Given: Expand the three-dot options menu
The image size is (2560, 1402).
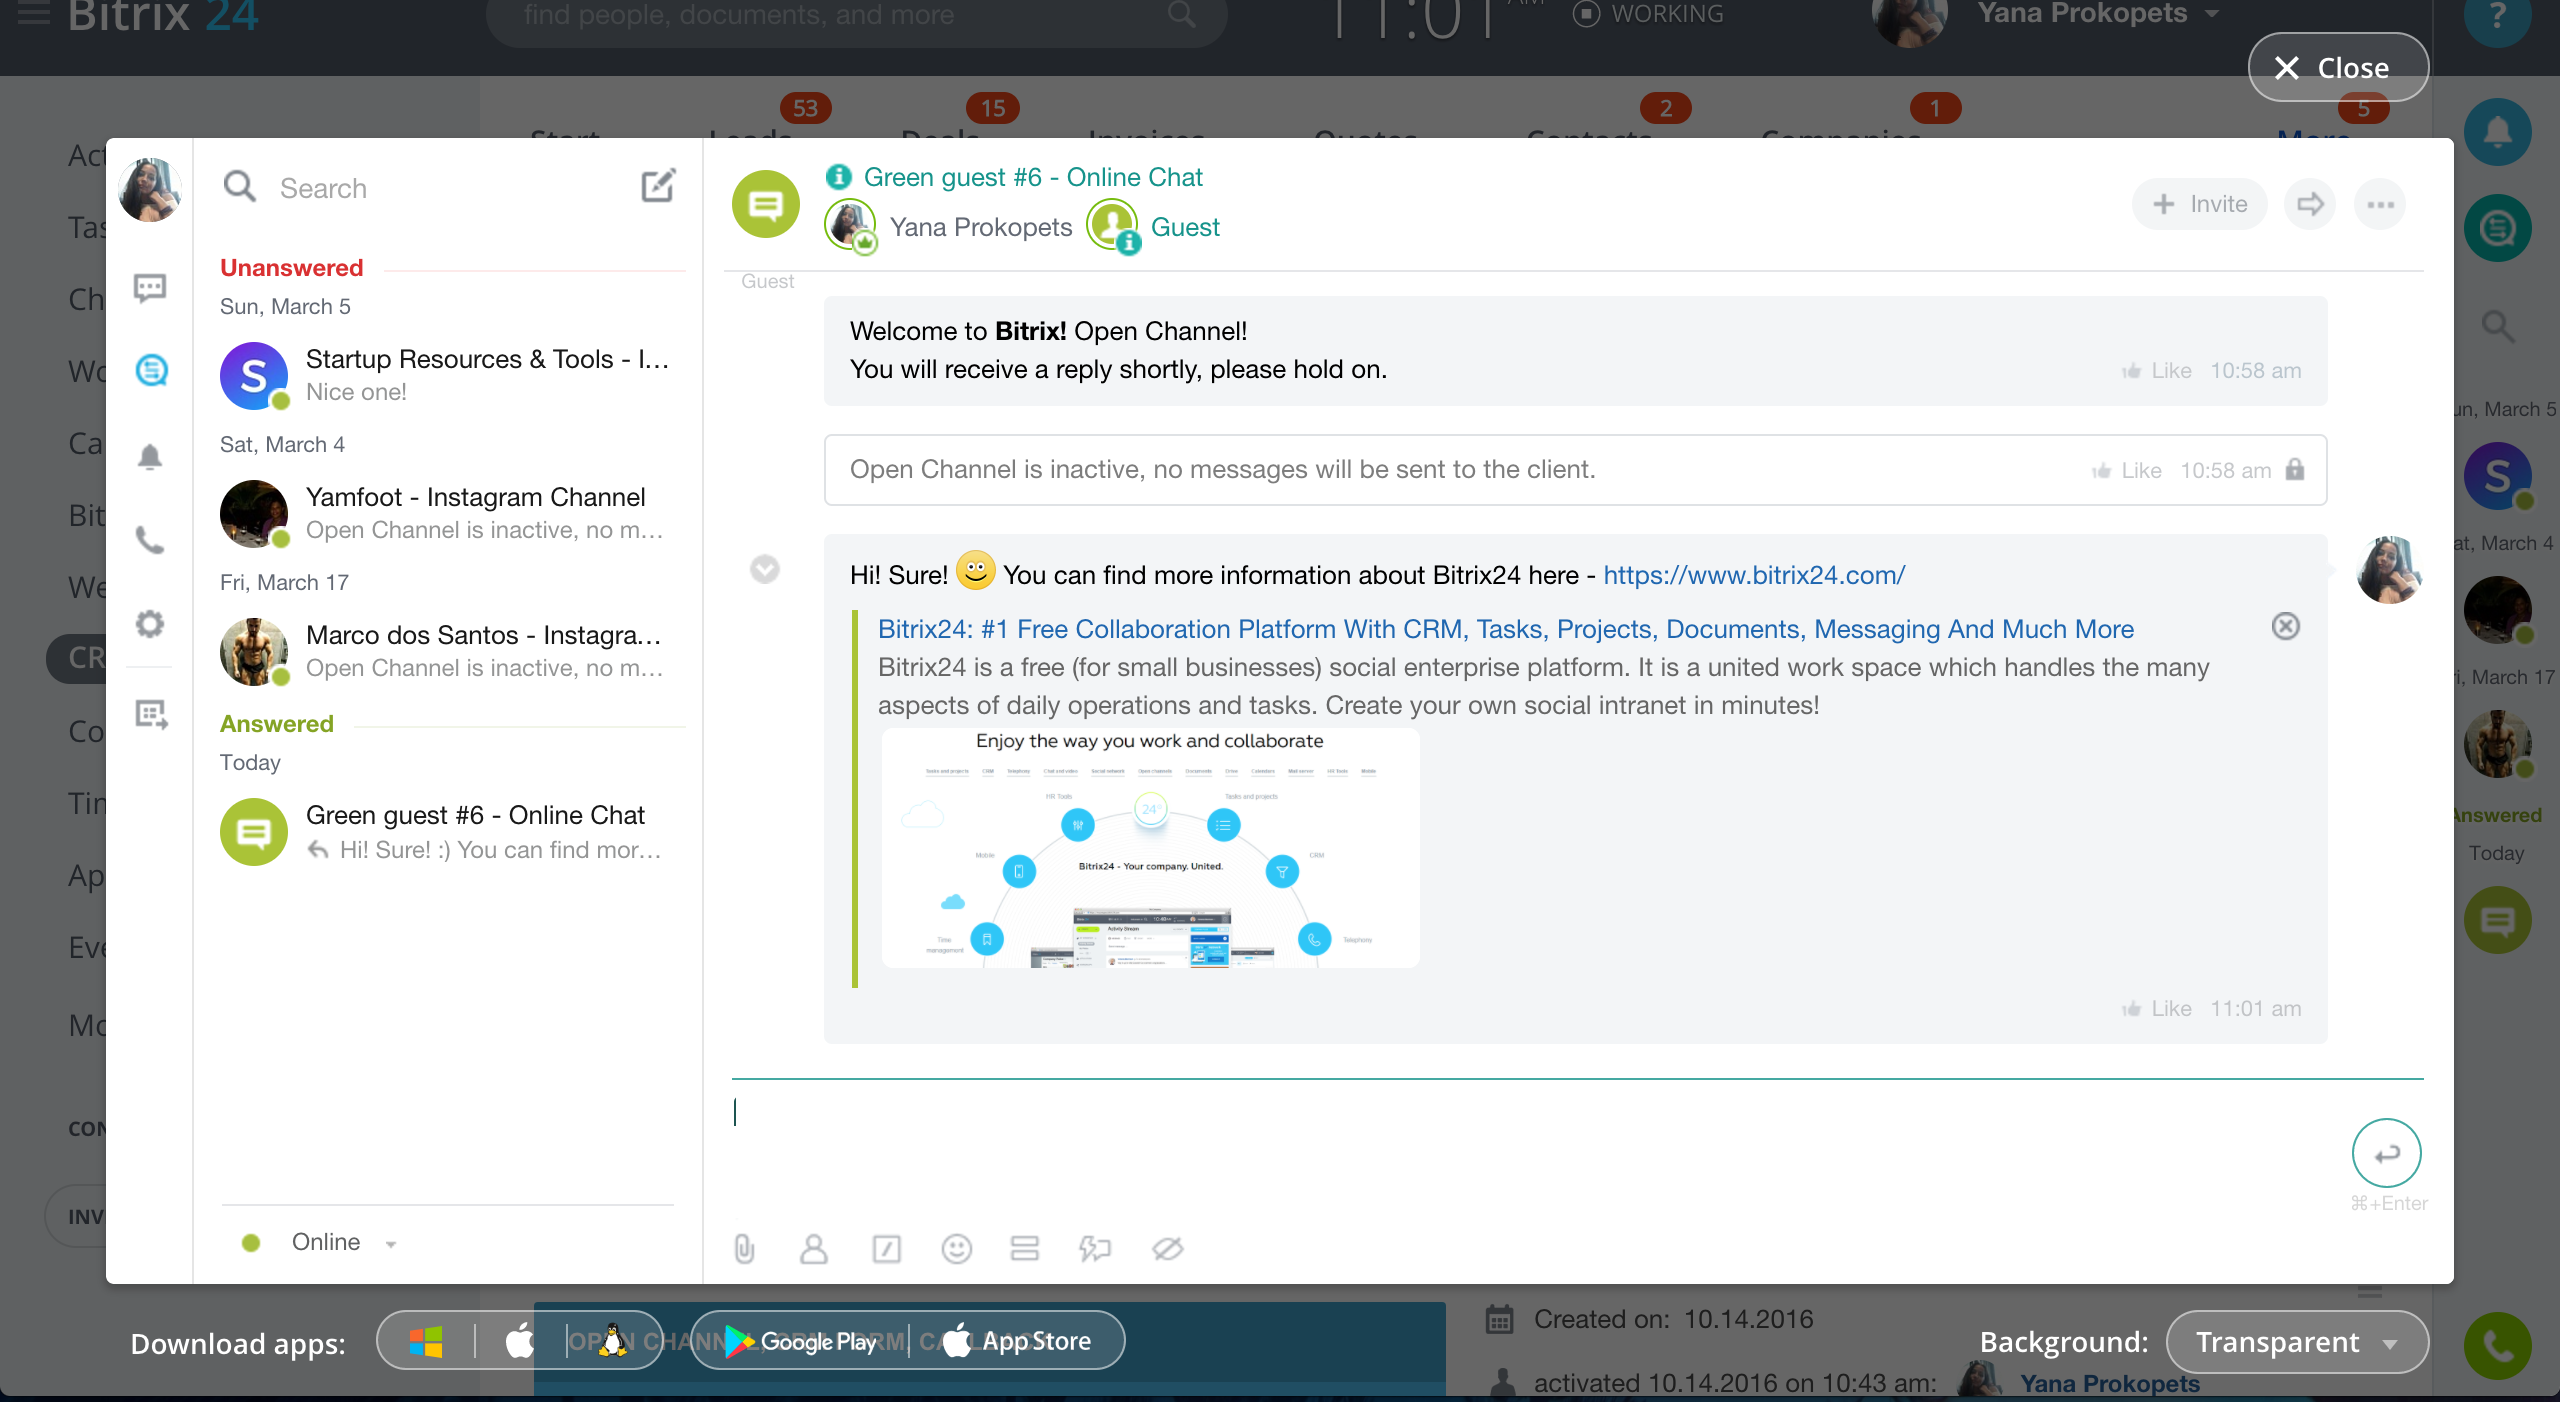Looking at the screenshot, I should pos(2380,204).
